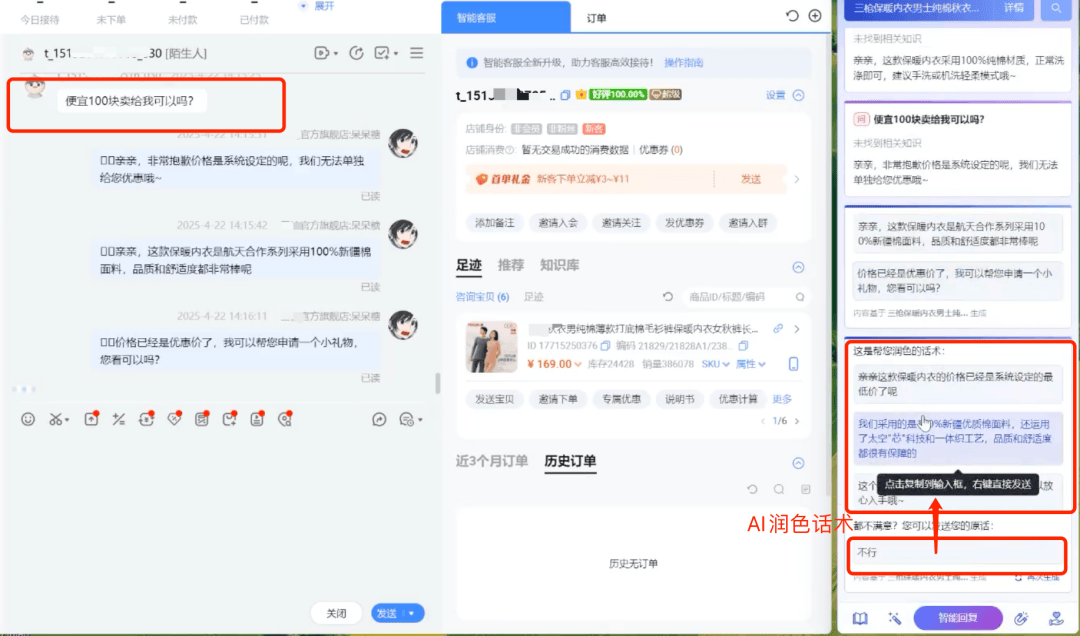Open the emoji picker in chat toolbar
The height and width of the screenshot is (636, 1080).
coord(28,420)
